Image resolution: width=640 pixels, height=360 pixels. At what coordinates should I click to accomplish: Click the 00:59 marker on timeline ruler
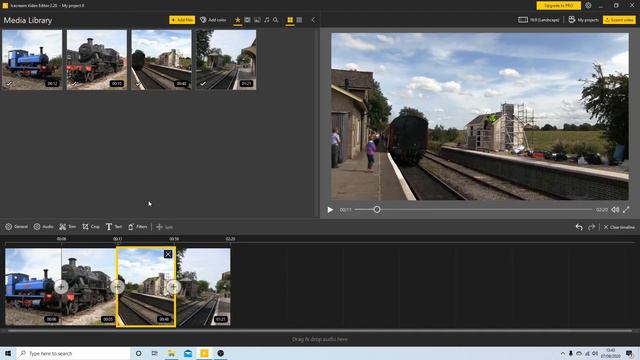pos(174,239)
